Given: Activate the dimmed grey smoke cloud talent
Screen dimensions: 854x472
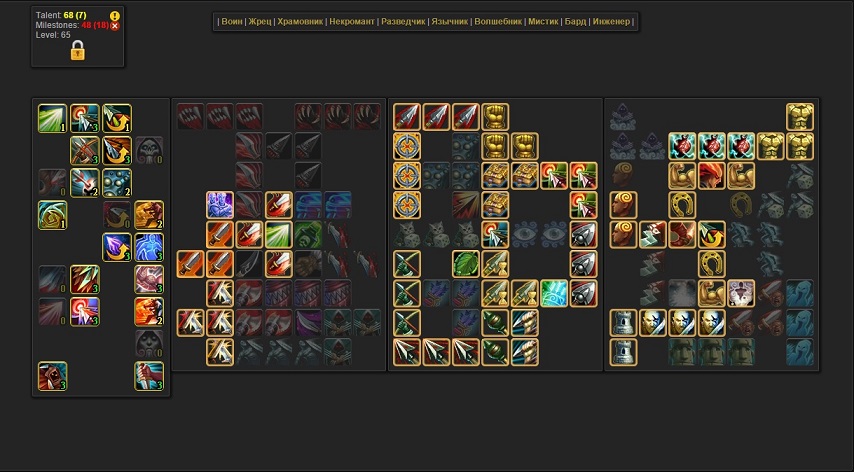Looking at the screenshot, I should point(682,293).
